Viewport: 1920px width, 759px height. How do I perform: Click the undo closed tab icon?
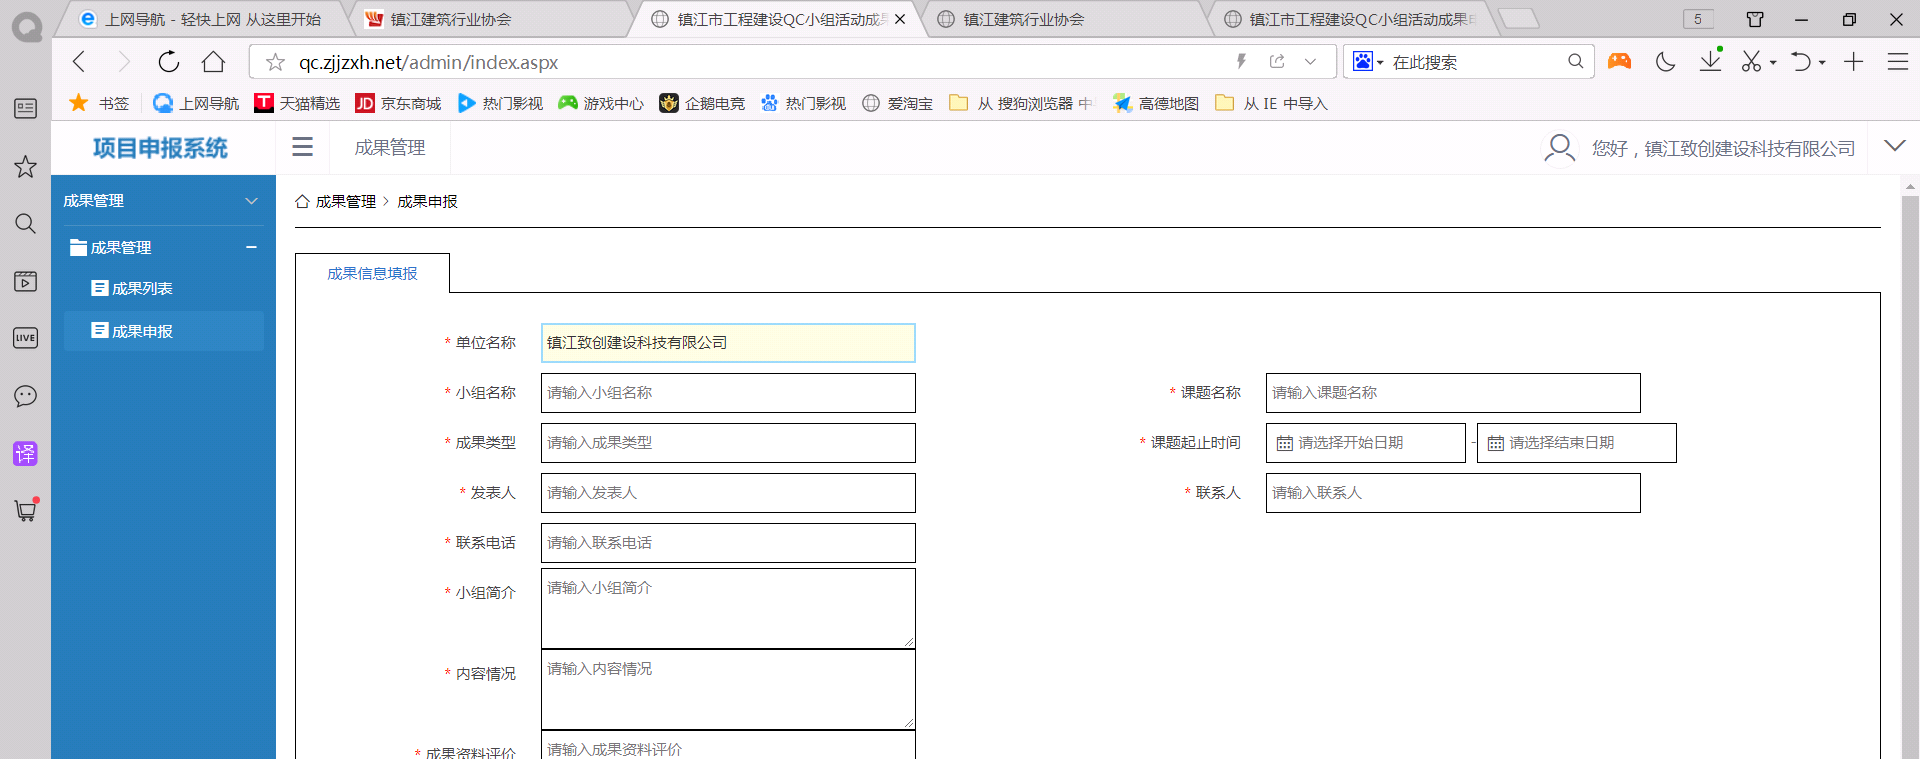coord(1801,61)
